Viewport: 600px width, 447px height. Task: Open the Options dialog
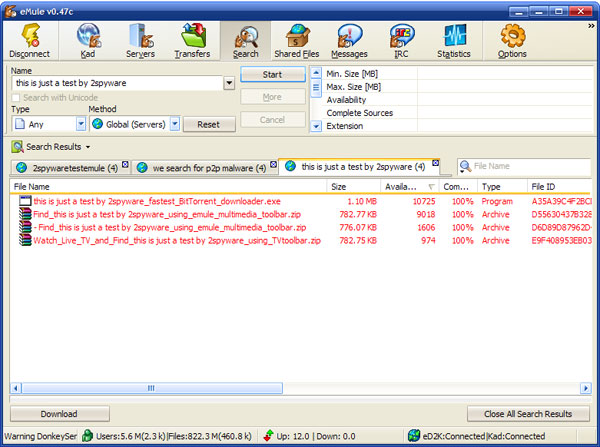pyautogui.click(x=512, y=41)
